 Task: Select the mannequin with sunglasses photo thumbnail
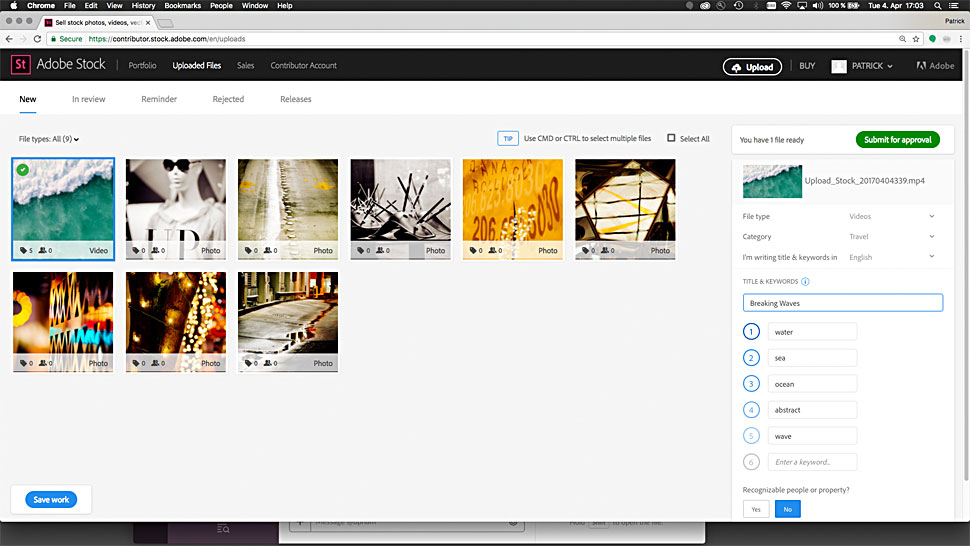coord(176,209)
